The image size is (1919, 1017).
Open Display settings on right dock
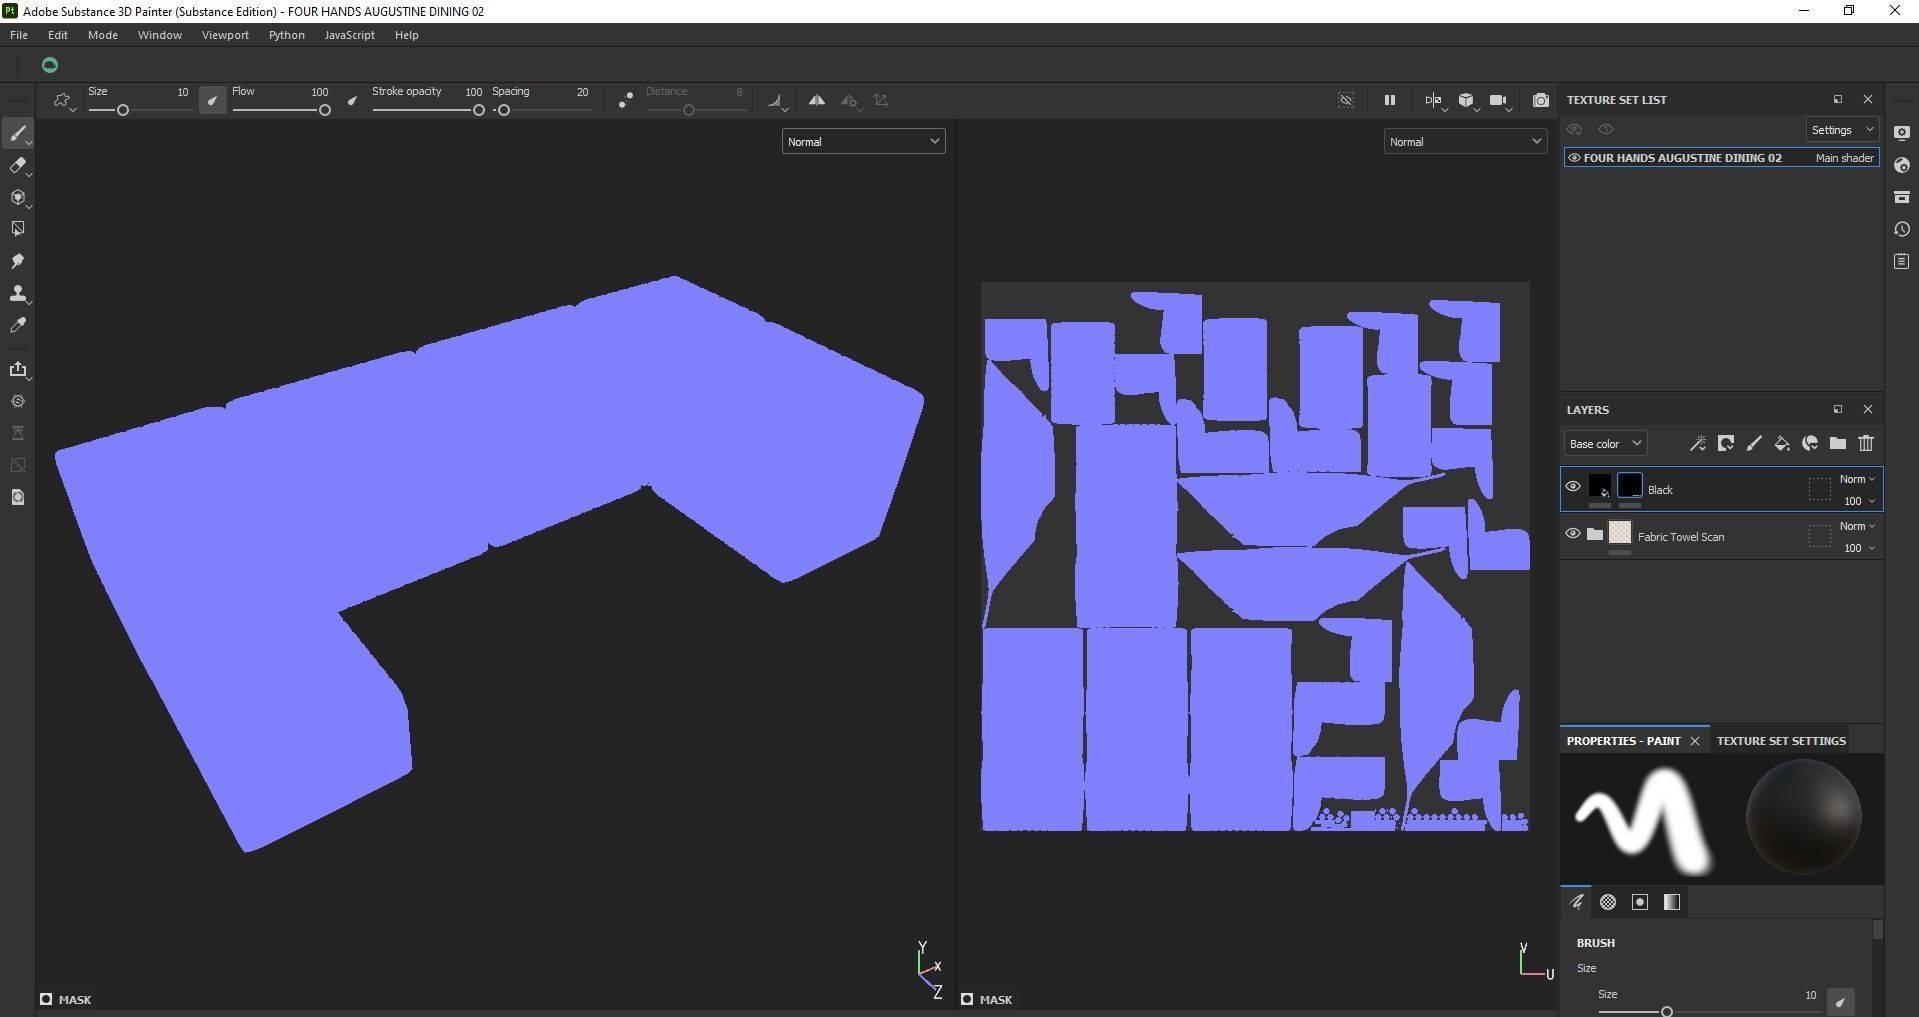1902,133
